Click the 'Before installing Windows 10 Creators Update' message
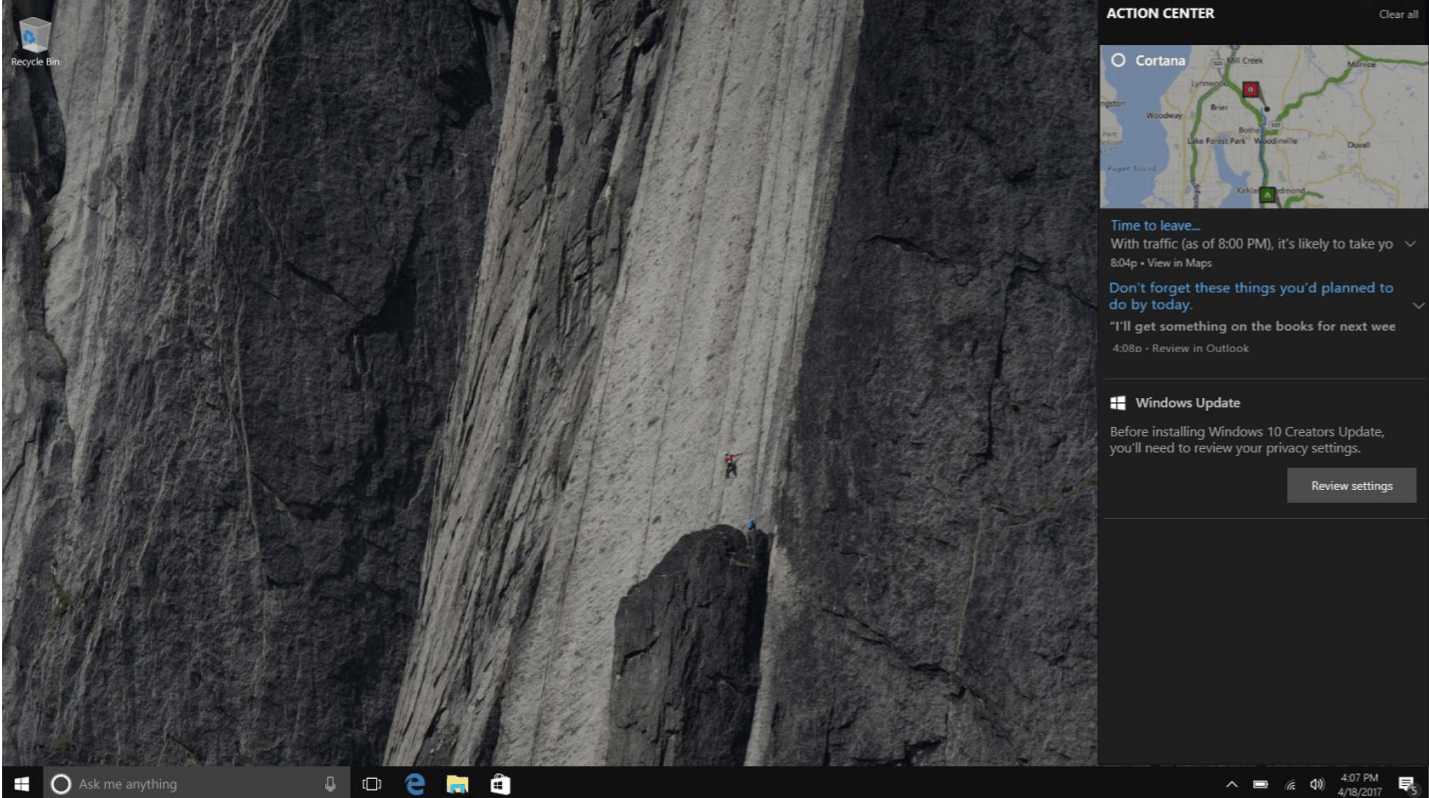 coord(1247,440)
